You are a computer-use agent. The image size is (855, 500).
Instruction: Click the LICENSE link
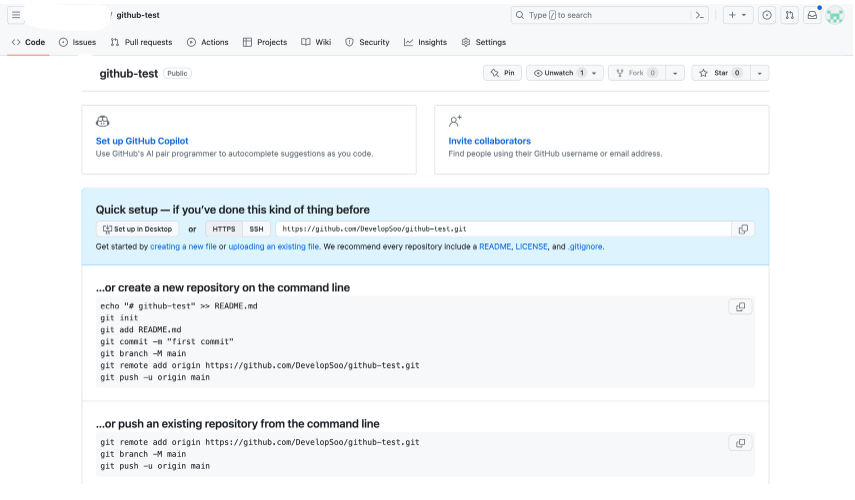(x=531, y=246)
